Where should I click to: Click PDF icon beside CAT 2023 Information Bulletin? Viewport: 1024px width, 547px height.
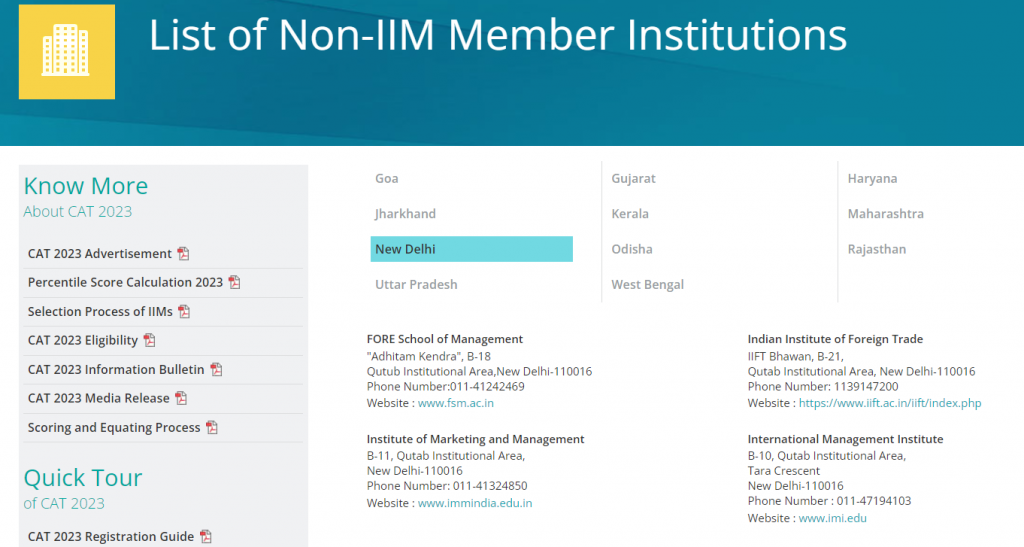pyautogui.click(x=216, y=370)
